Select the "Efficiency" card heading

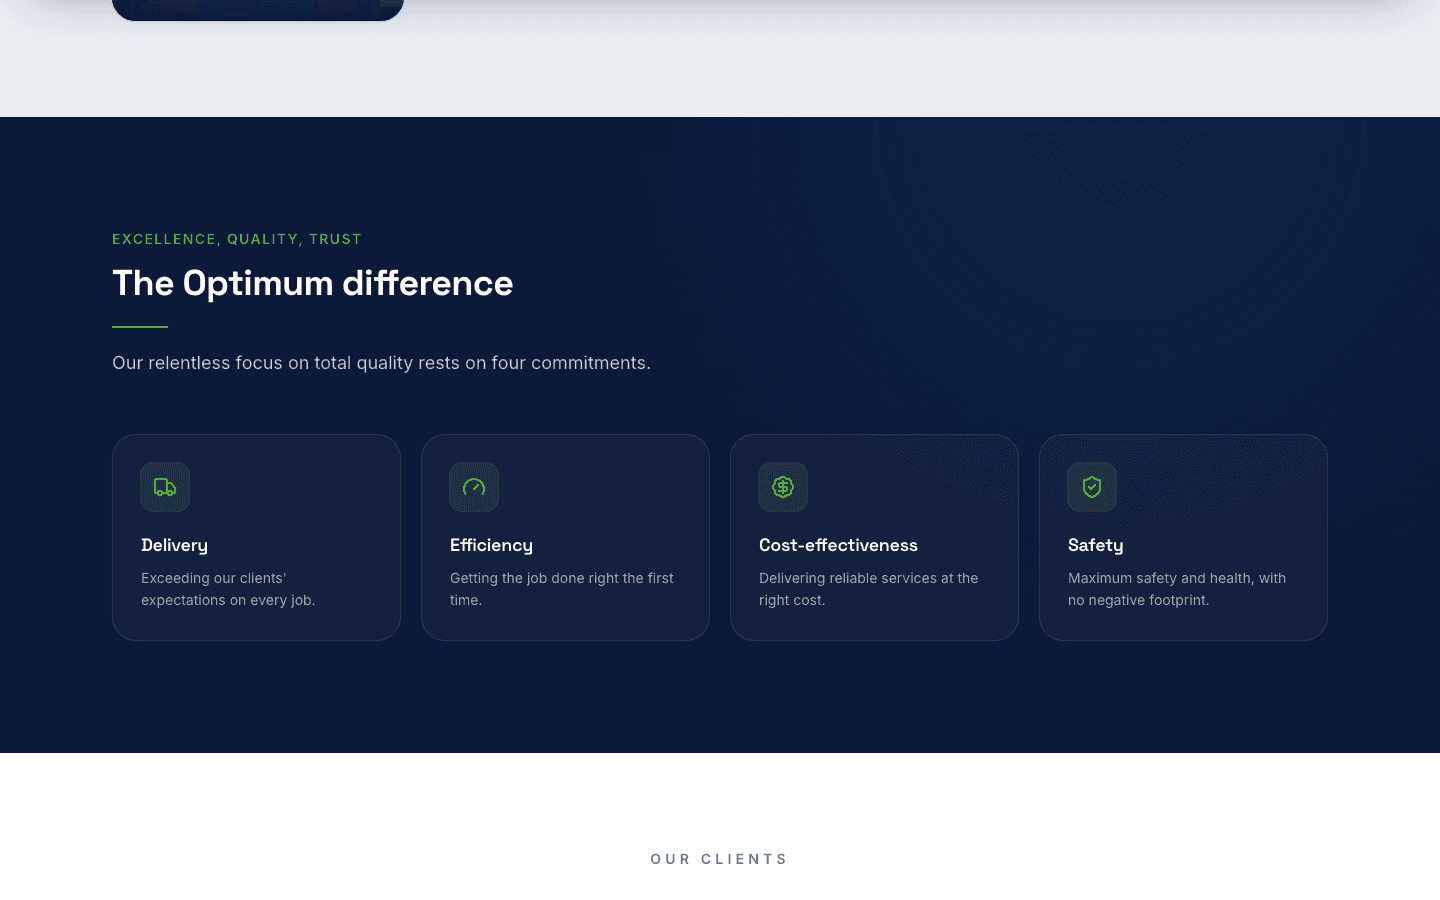(x=491, y=545)
